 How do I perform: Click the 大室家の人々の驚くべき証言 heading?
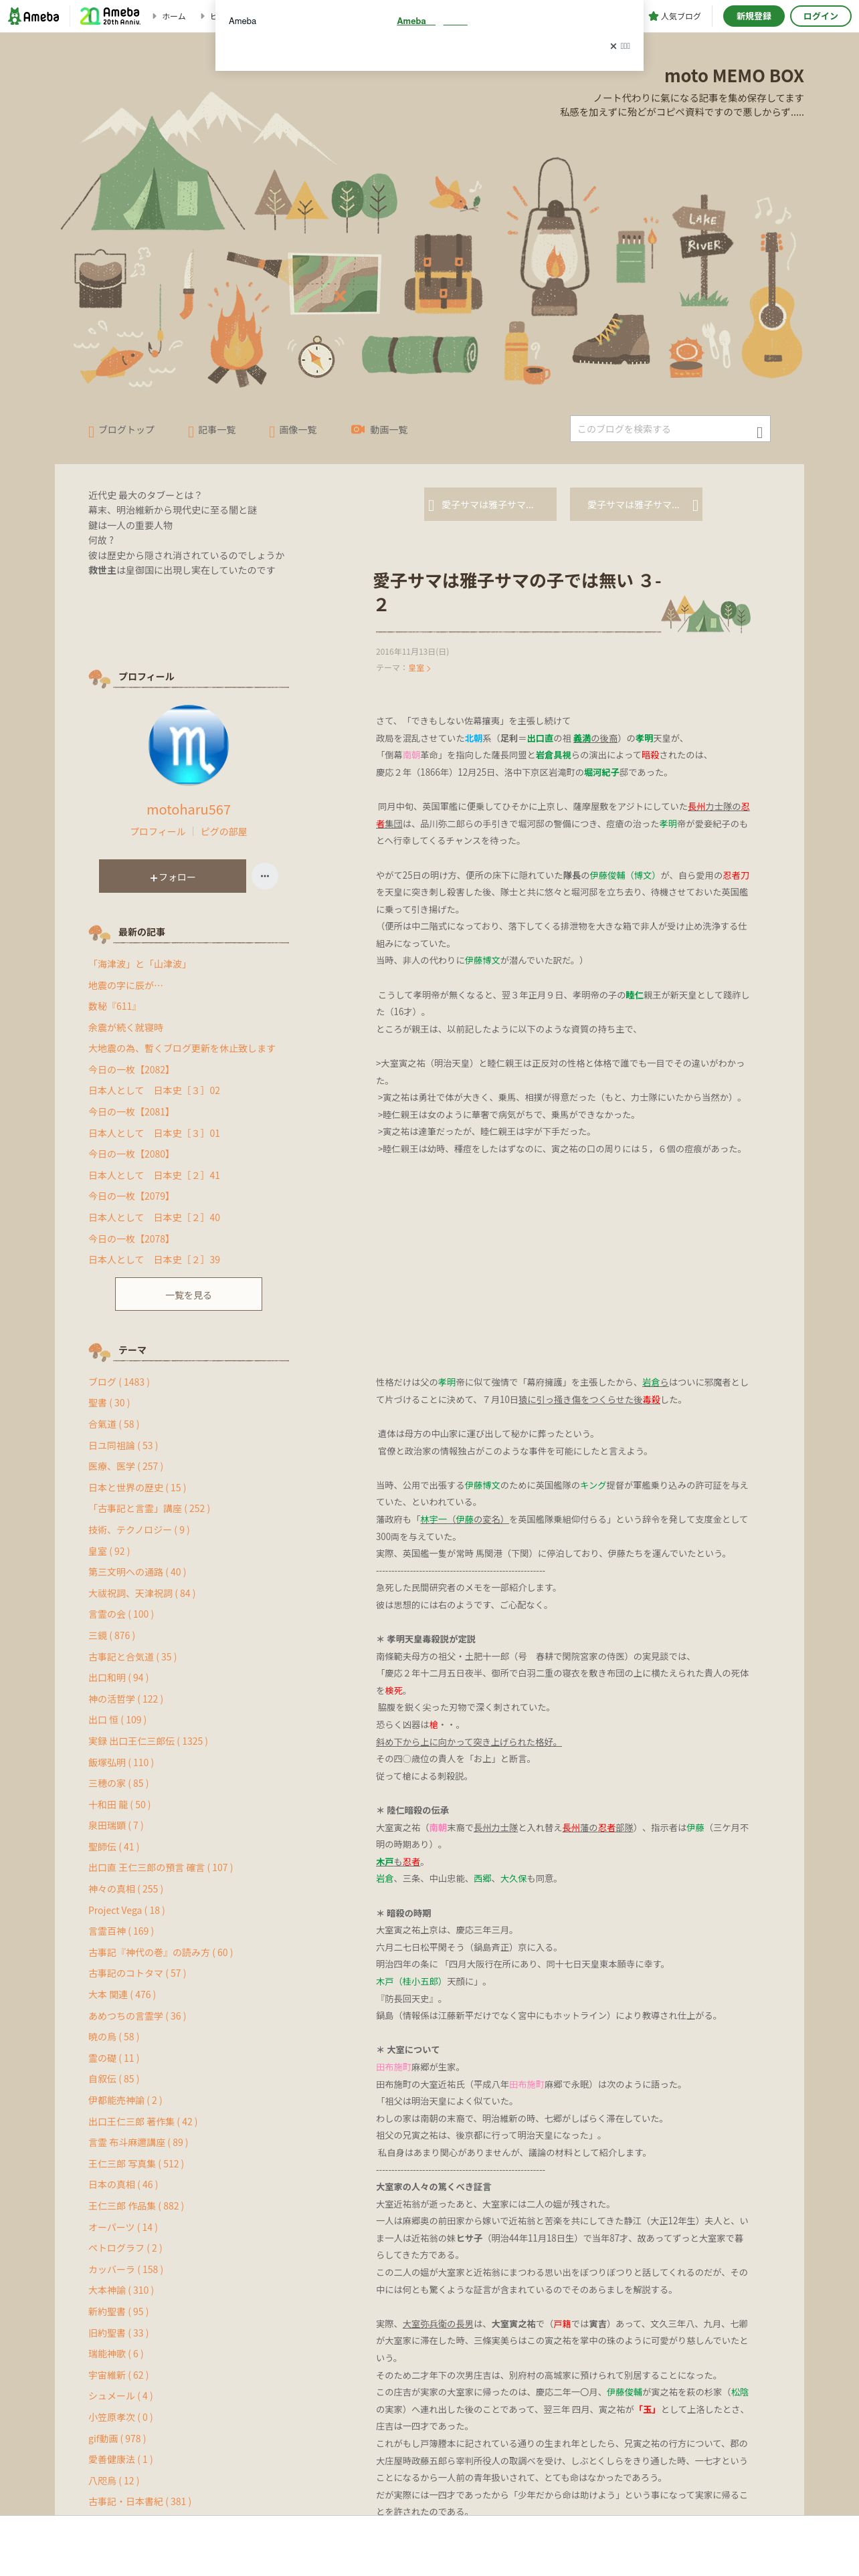click(x=434, y=2187)
